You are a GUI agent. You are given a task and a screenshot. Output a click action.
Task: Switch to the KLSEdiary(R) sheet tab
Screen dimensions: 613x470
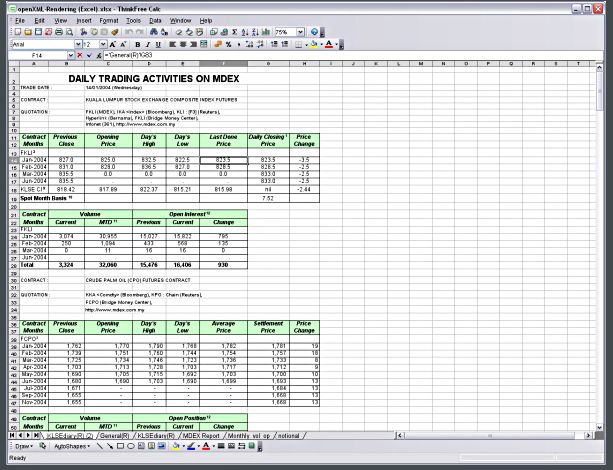coord(156,436)
